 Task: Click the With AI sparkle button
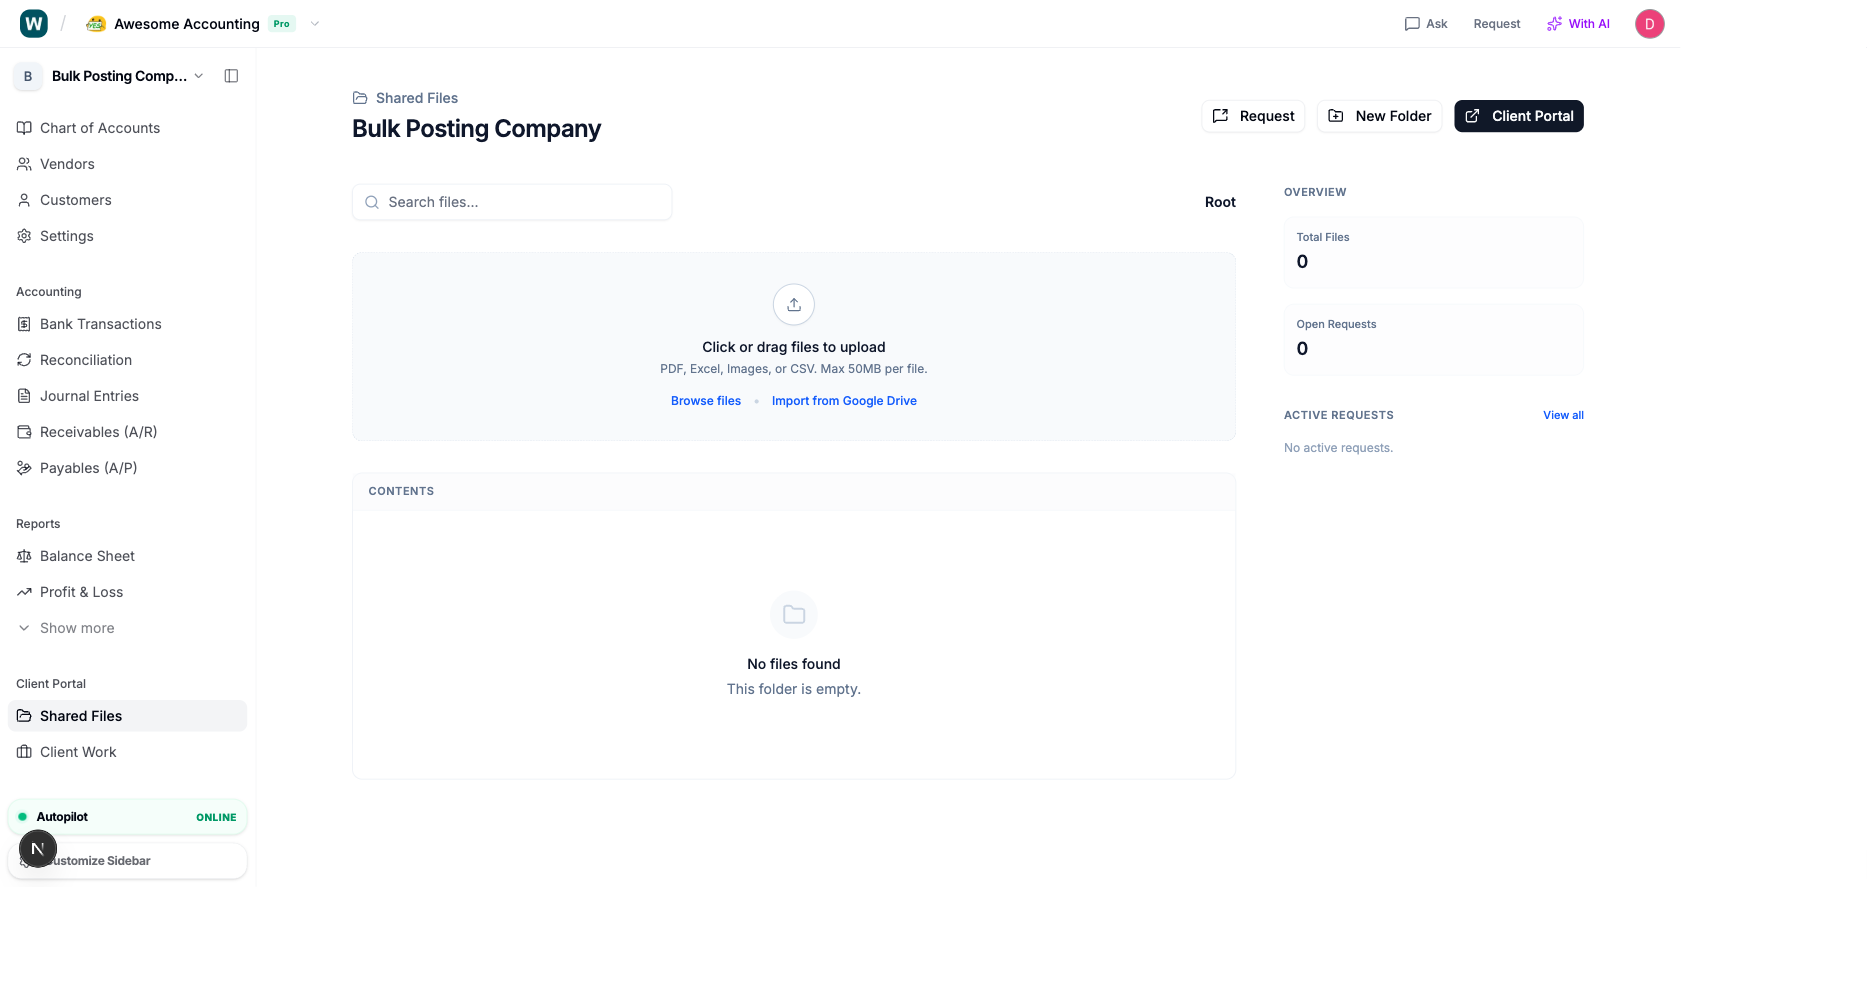[1578, 24]
